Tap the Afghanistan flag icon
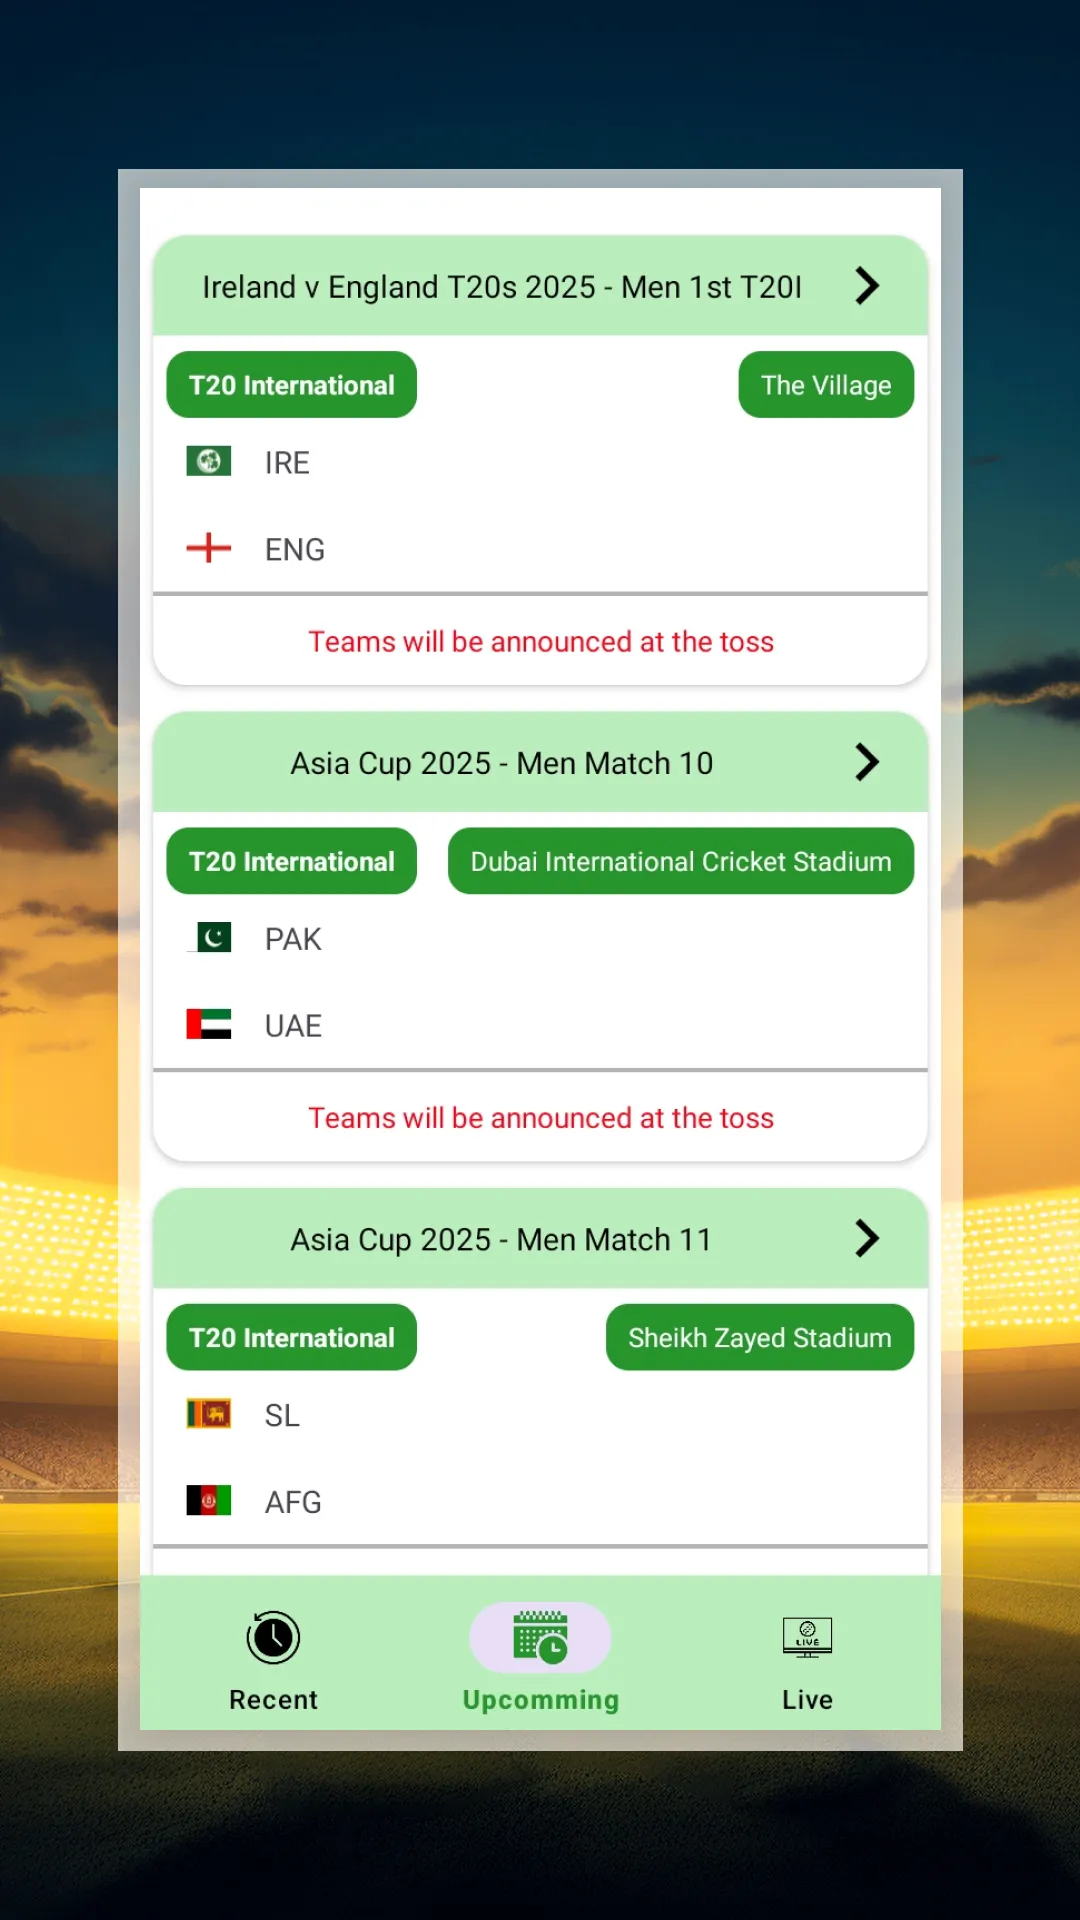 pos(209,1500)
